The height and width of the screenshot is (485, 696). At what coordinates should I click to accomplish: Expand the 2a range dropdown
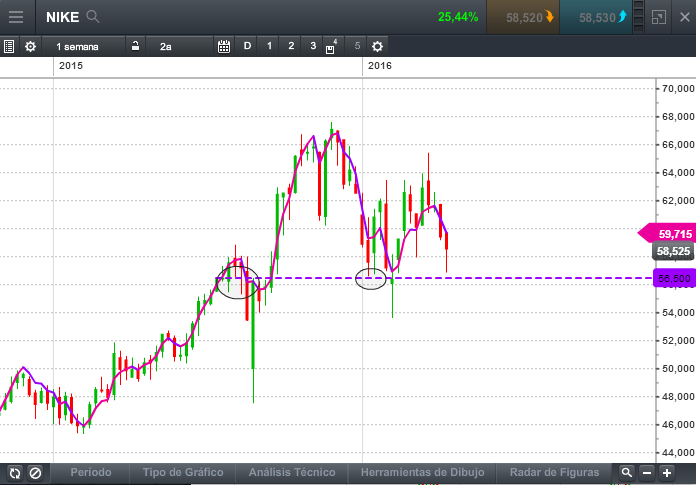(180, 46)
